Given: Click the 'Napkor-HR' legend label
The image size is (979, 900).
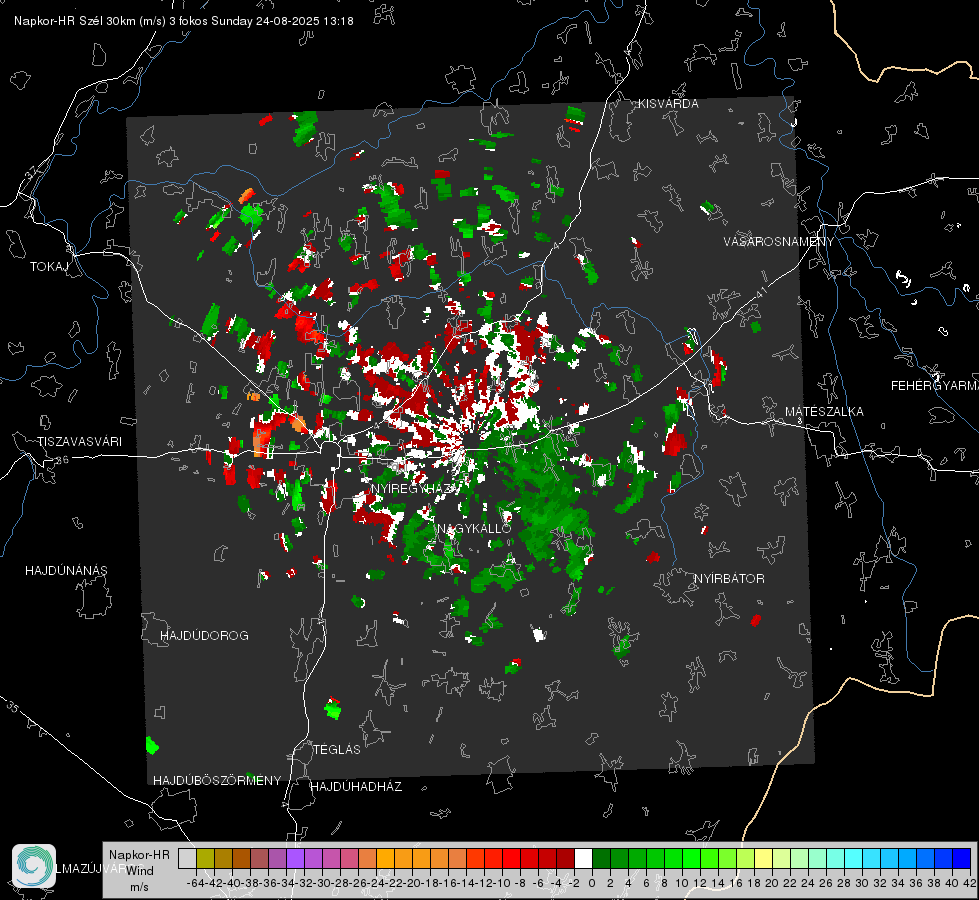Looking at the screenshot, I should (139, 855).
